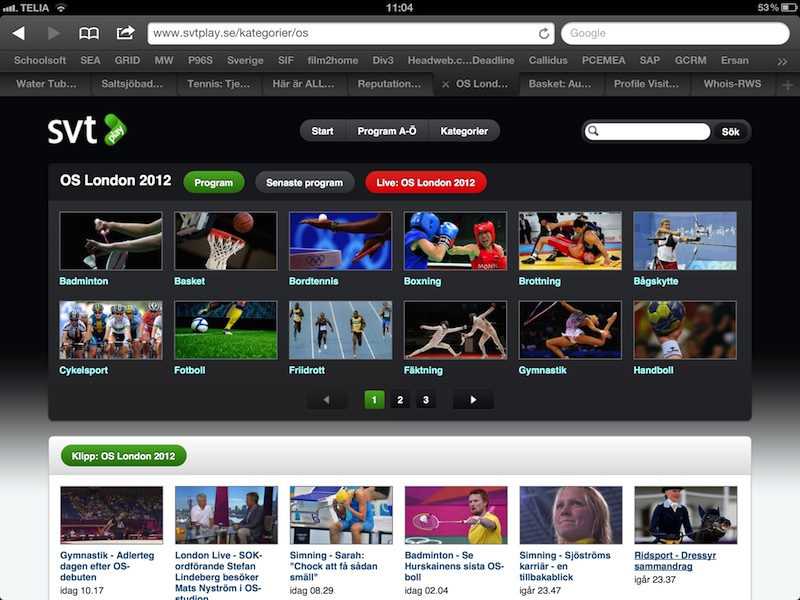Open Simning - Sarah clip link
Viewport: 800px width, 600px height.
pyautogui.click(x=334, y=566)
